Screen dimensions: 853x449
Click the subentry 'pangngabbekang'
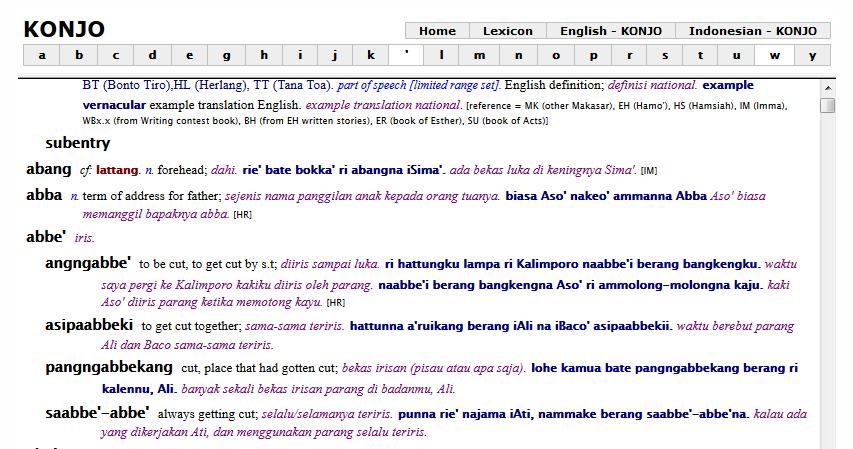(109, 367)
